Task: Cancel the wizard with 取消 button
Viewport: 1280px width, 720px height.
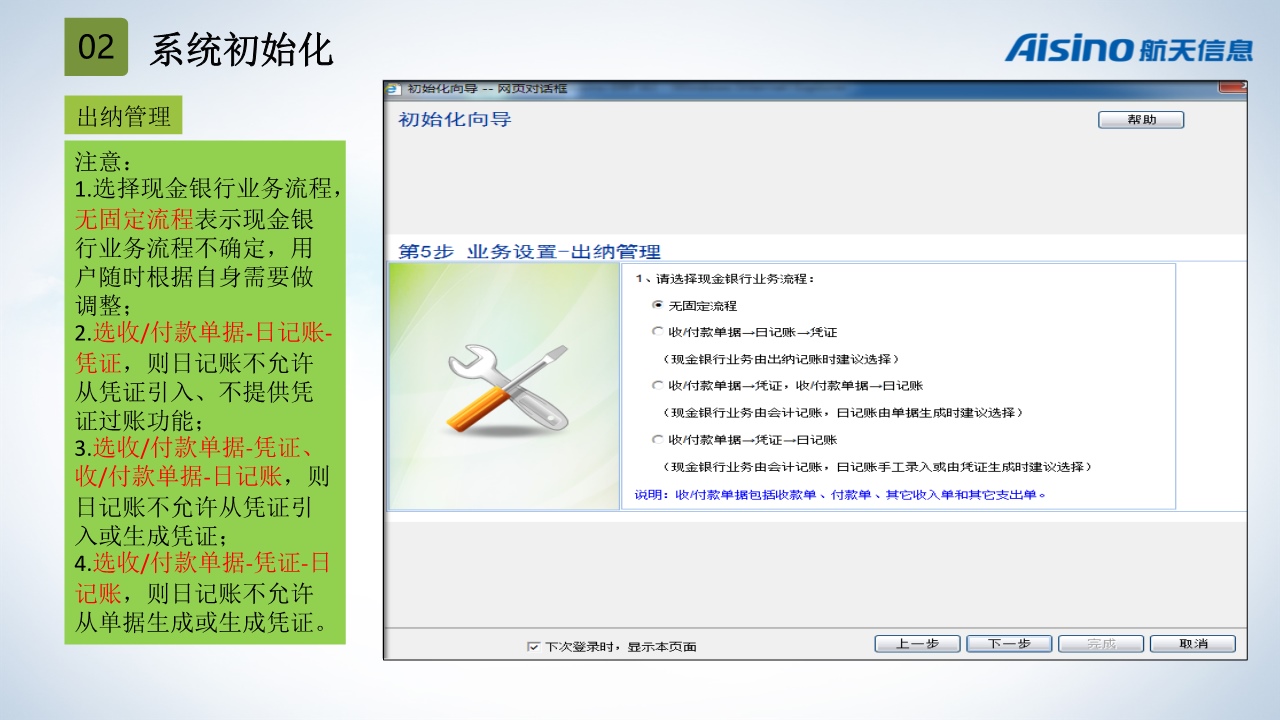Action: (1192, 644)
